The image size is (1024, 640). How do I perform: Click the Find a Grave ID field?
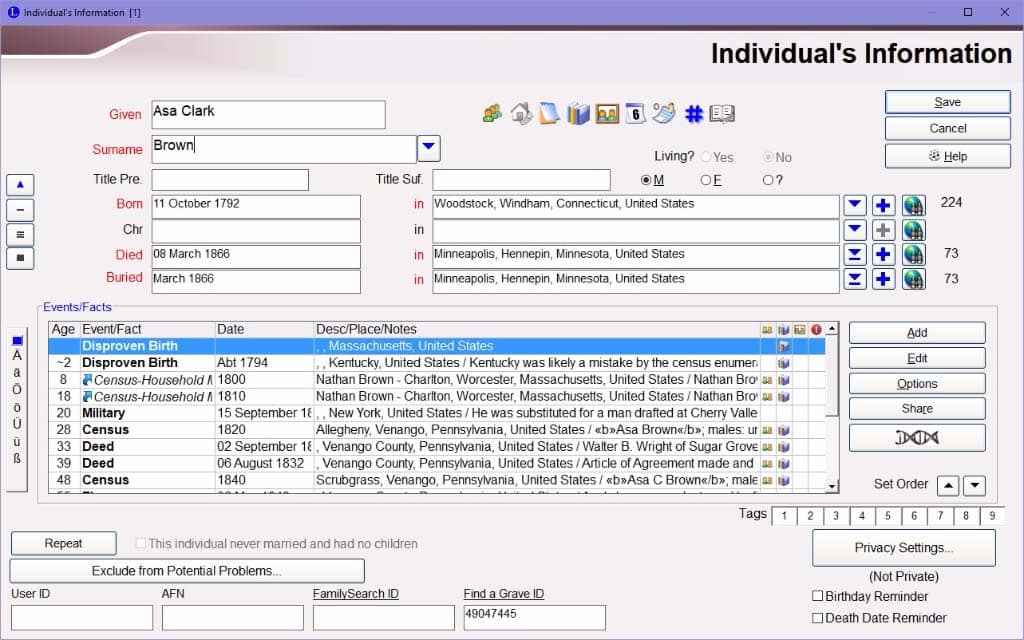pos(534,618)
